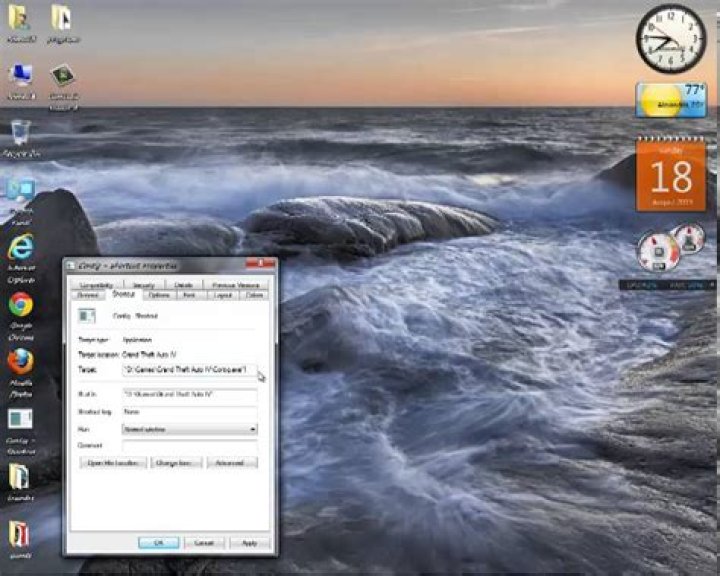Click the Target input field

coord(189,370)
